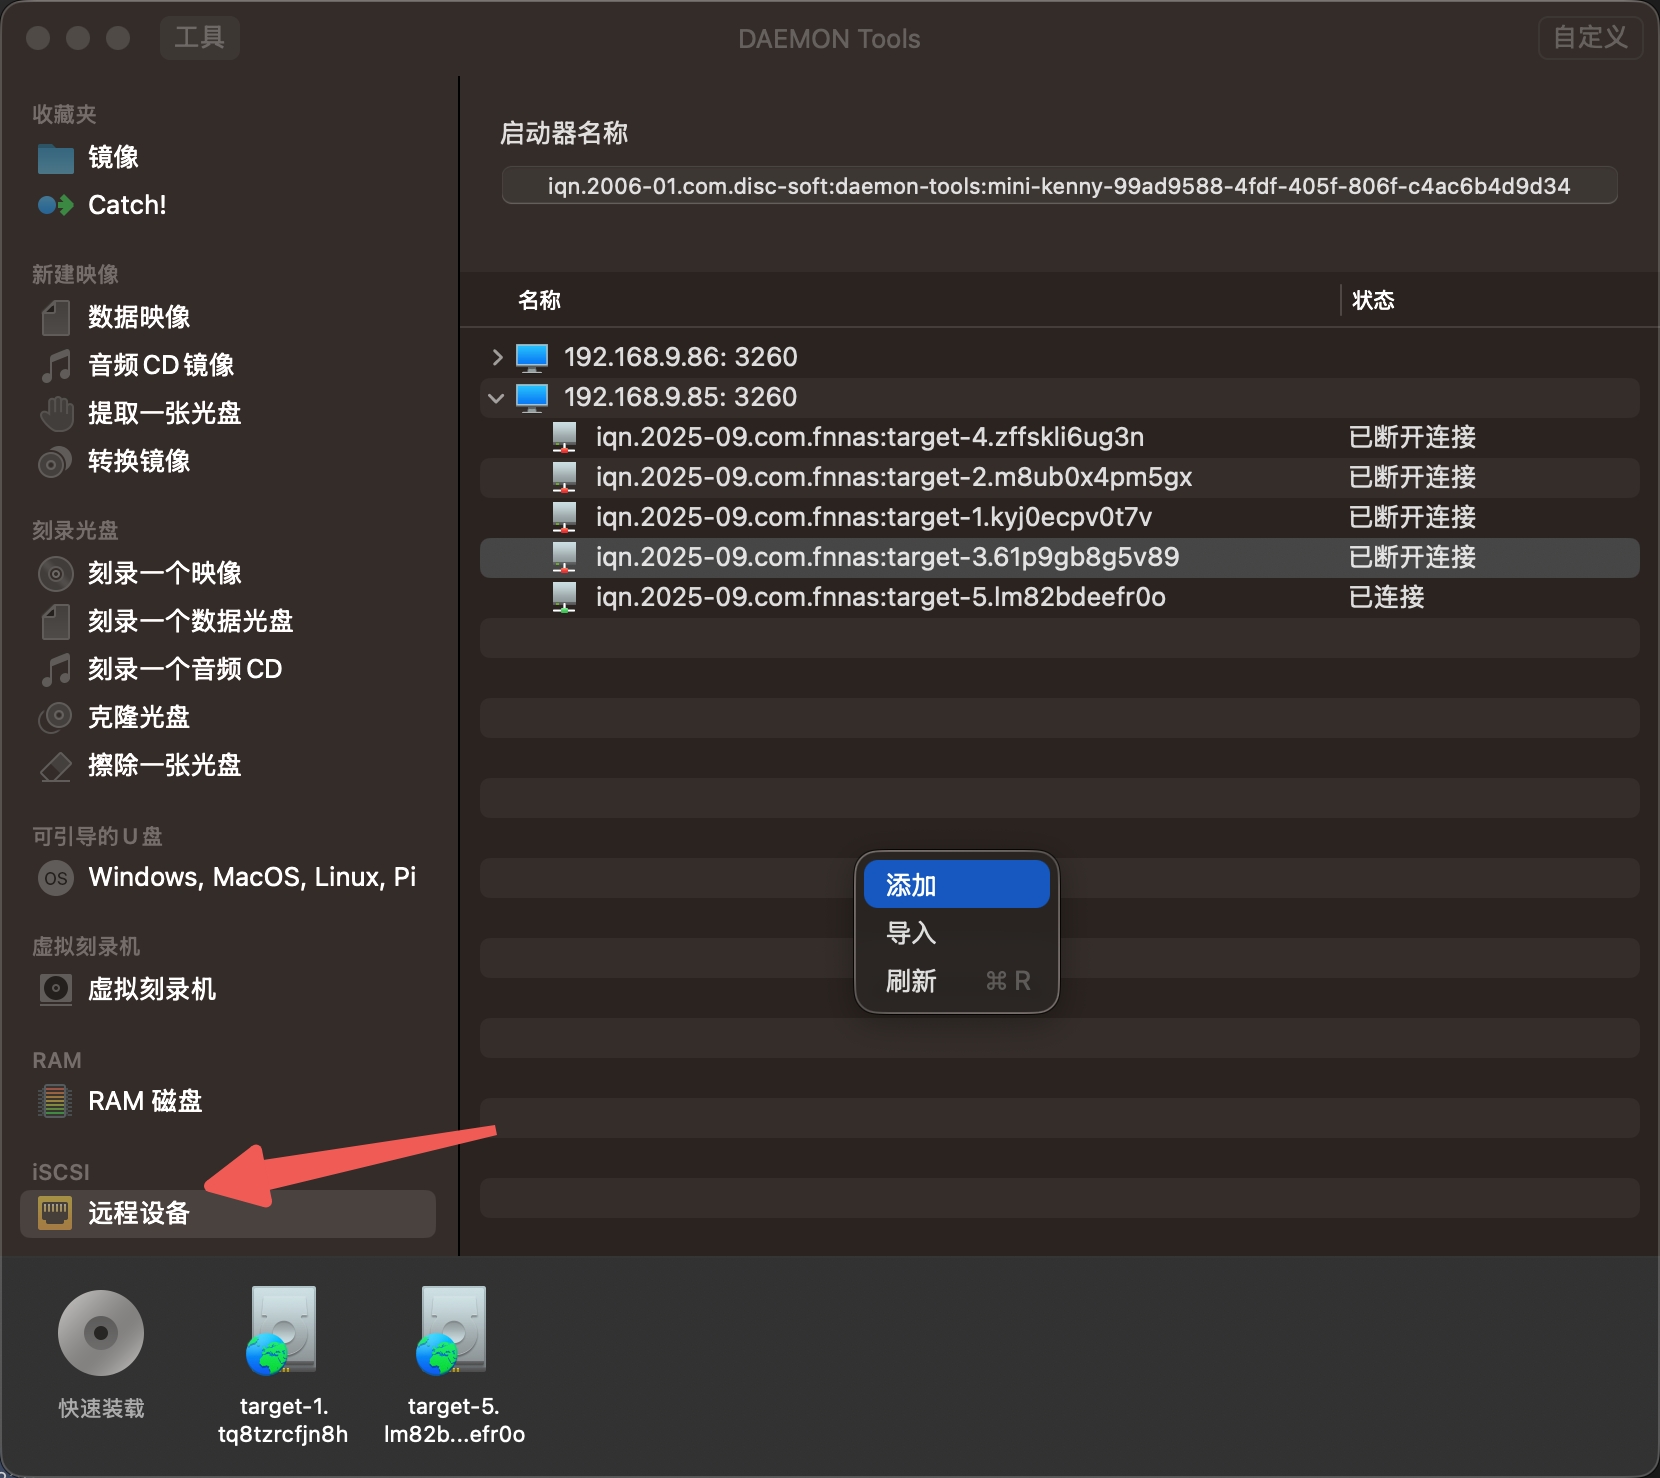Select the 192.168.9.86: 3260 server label
This screenshot has height=1478, width=1660.
click(681, 357)
